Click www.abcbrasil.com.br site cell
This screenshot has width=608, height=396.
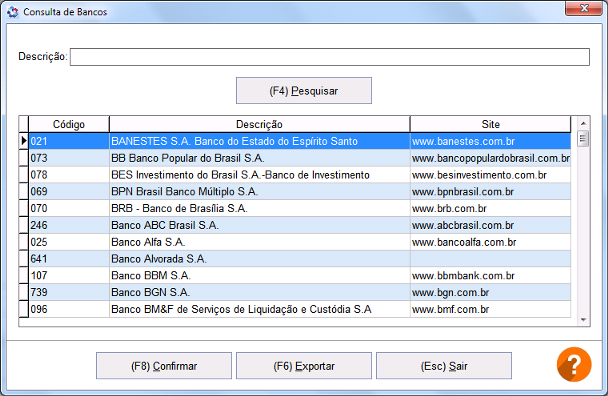[491, 225]
